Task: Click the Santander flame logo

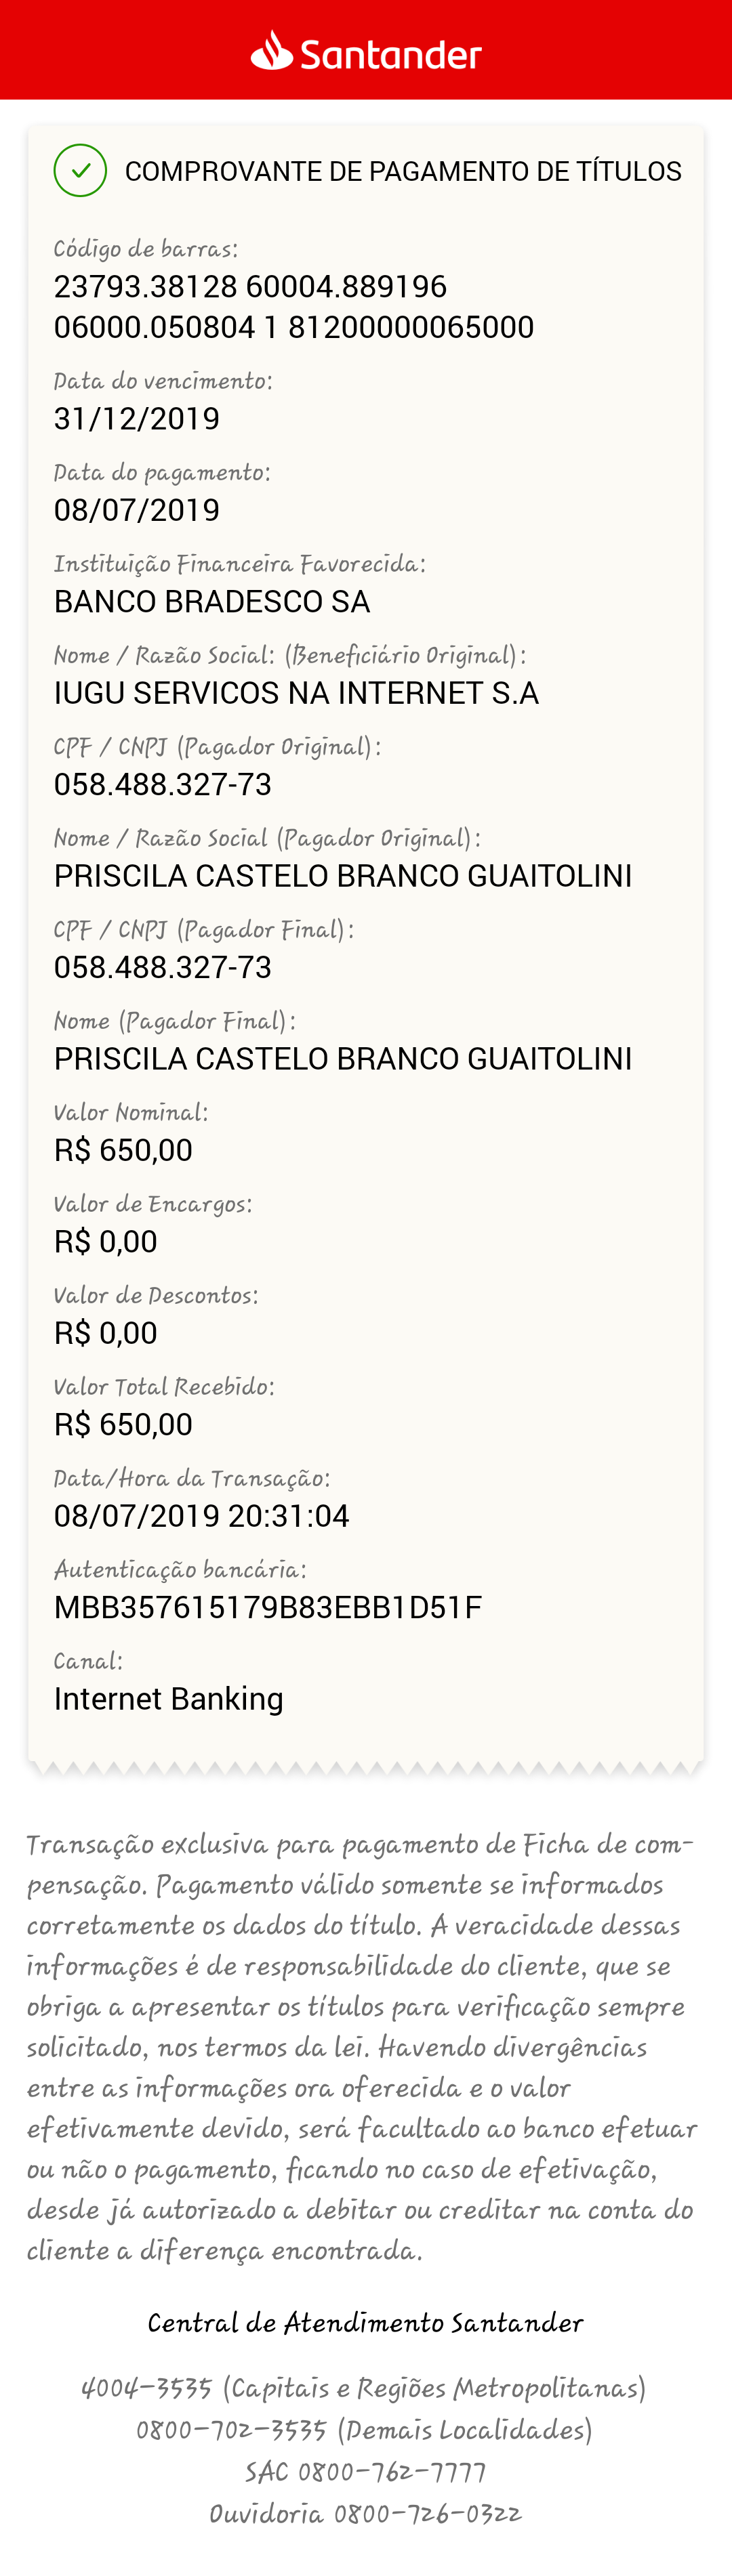Action: [271, 50]
